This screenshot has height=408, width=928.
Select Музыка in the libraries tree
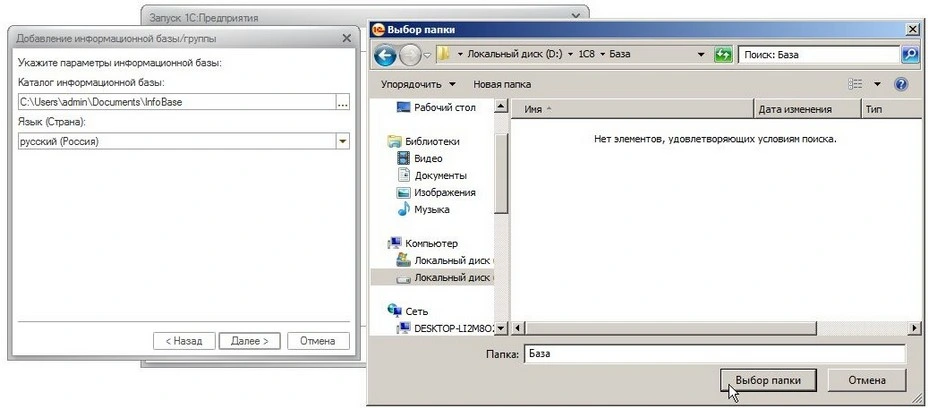(431, 209)
